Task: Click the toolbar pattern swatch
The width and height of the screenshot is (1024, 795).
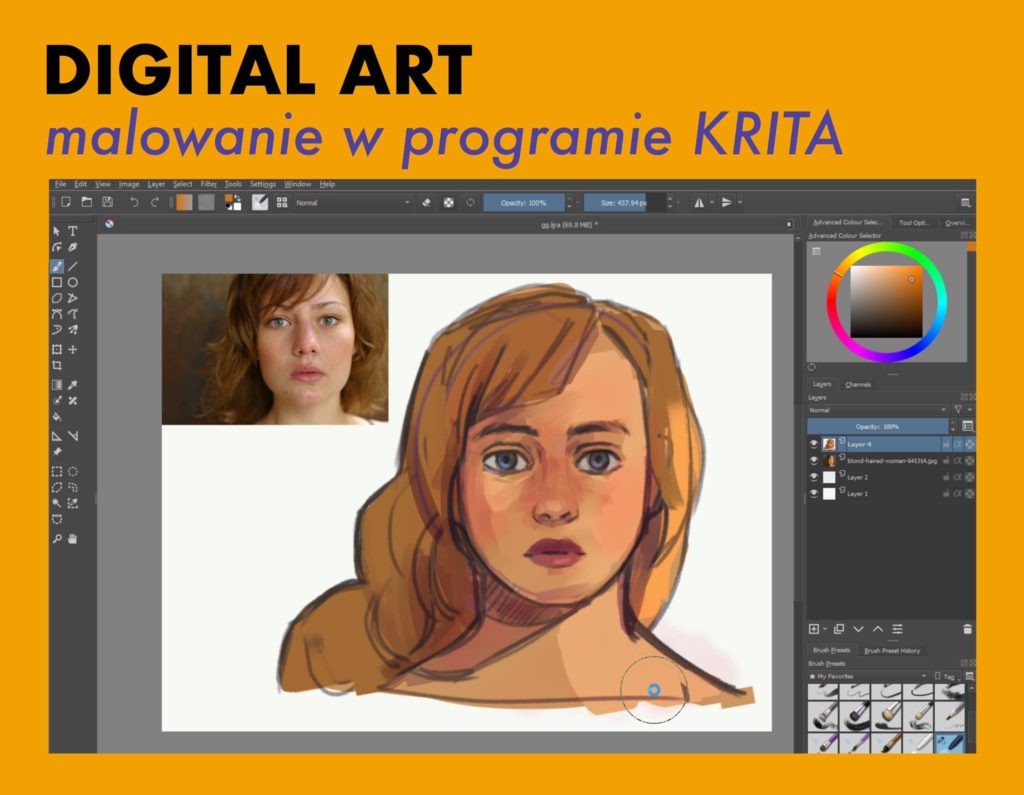Action: (x=206, y=203)
